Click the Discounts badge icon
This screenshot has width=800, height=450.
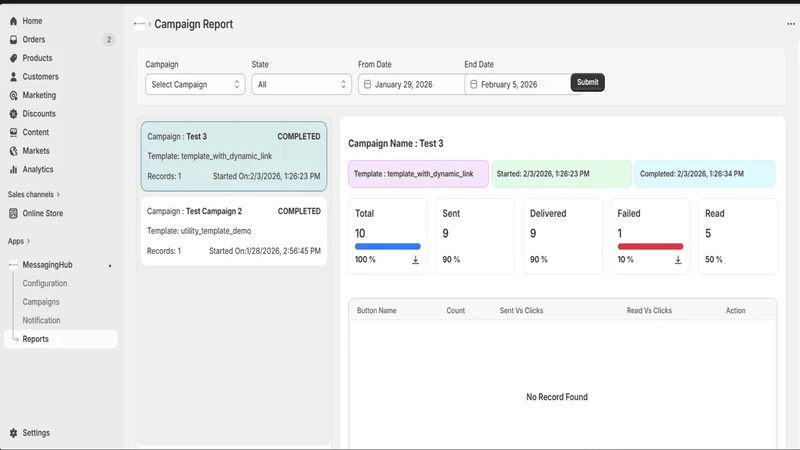(x=13, y=114)
